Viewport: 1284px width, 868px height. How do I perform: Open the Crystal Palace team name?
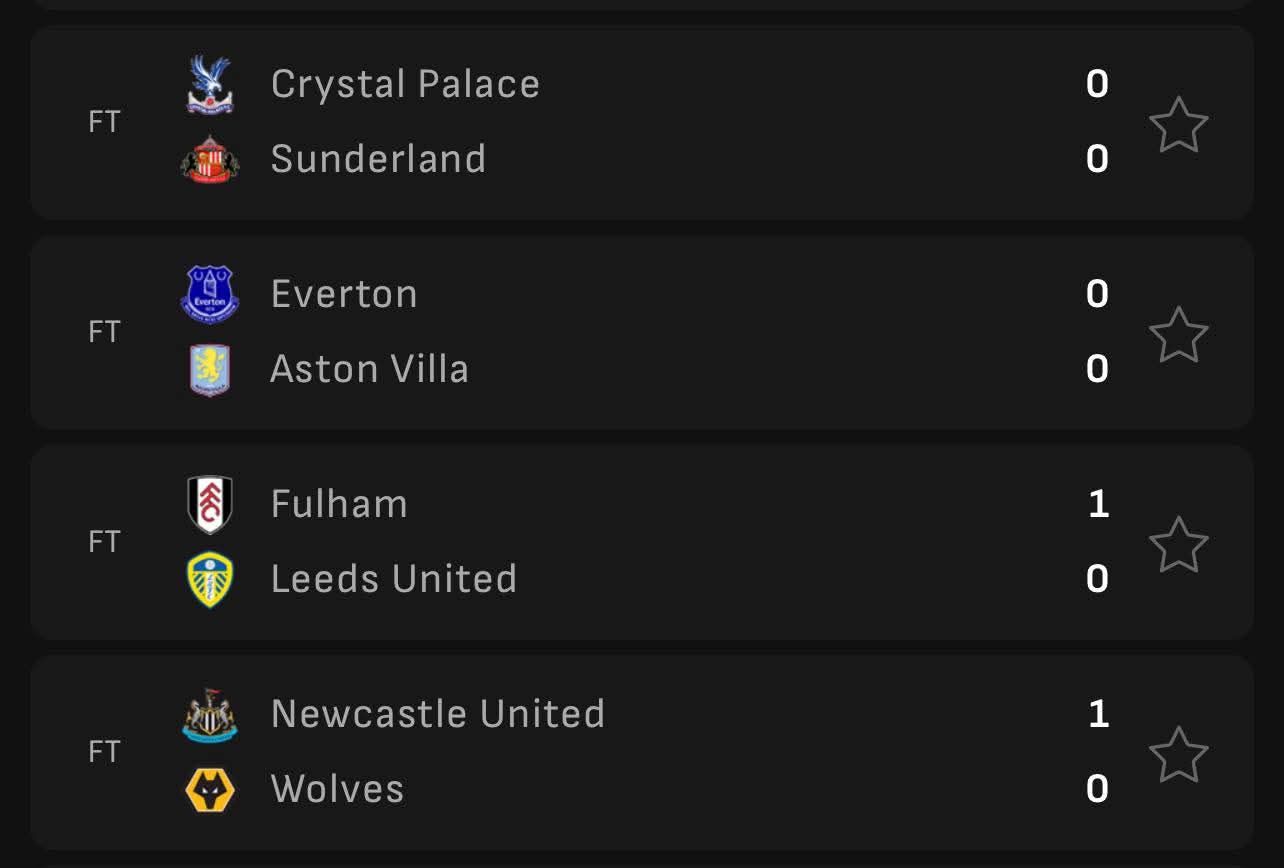coord(405,84)
